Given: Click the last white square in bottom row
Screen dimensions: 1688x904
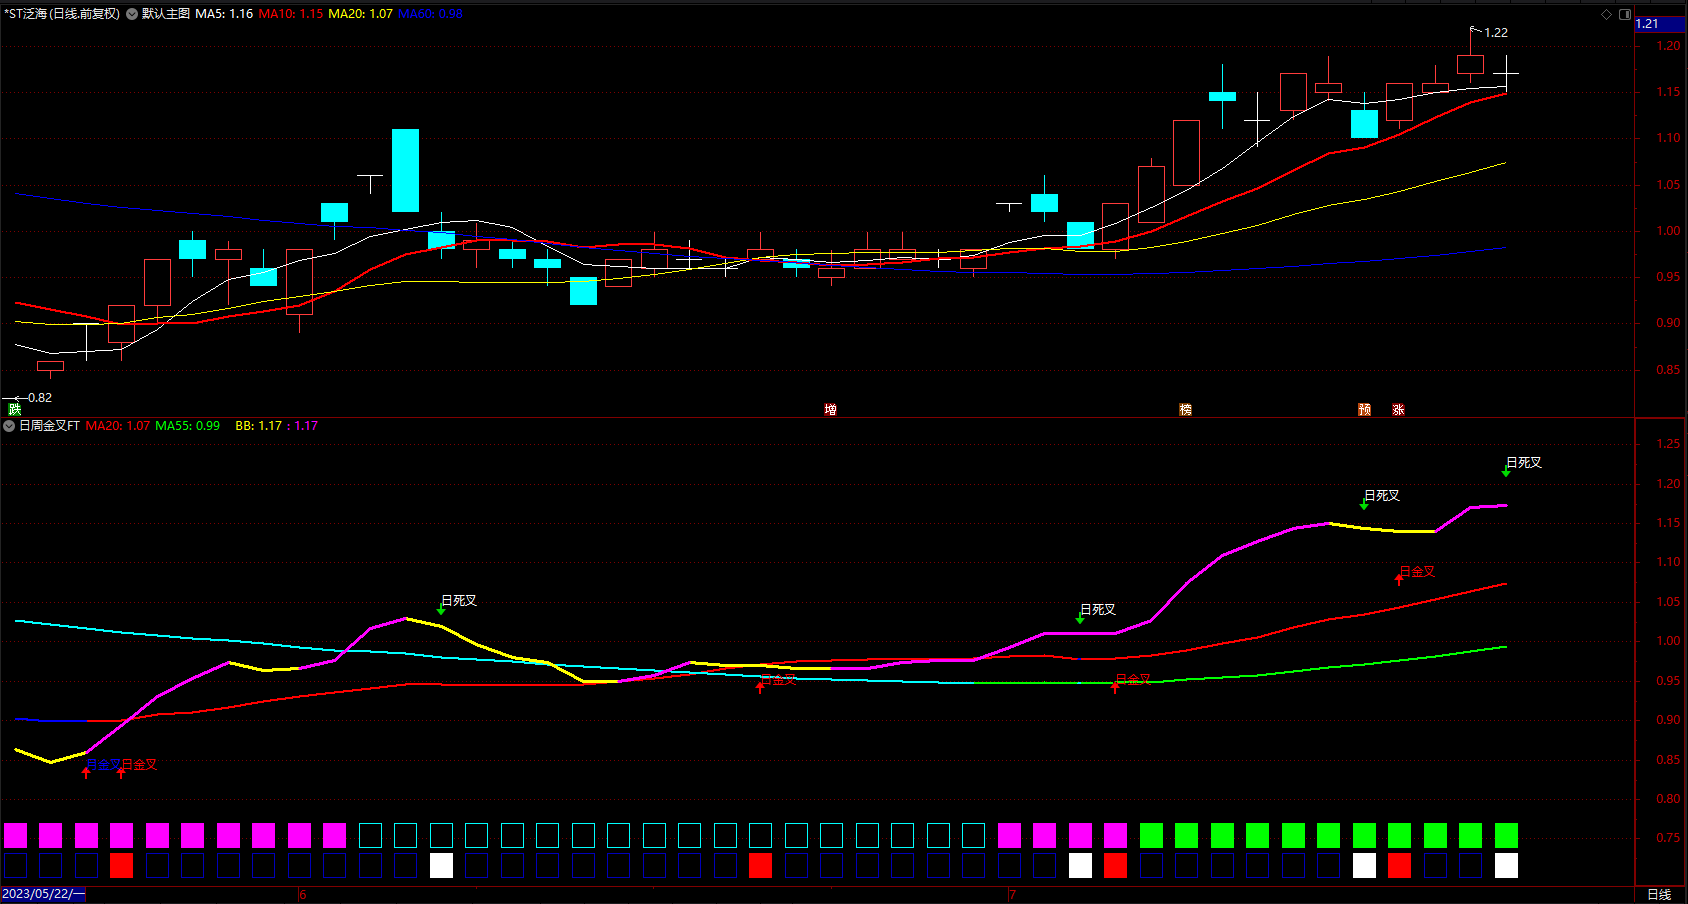Looking at the screenshot, I should [1506, 866].
